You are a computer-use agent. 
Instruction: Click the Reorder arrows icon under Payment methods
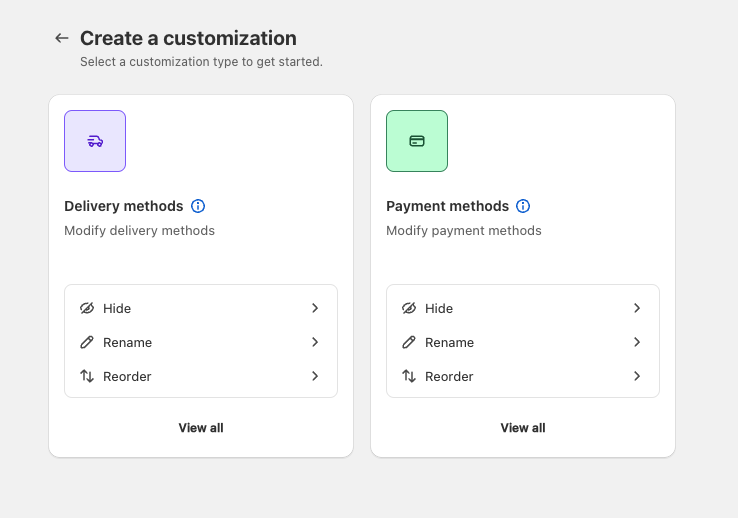point(409,376)
